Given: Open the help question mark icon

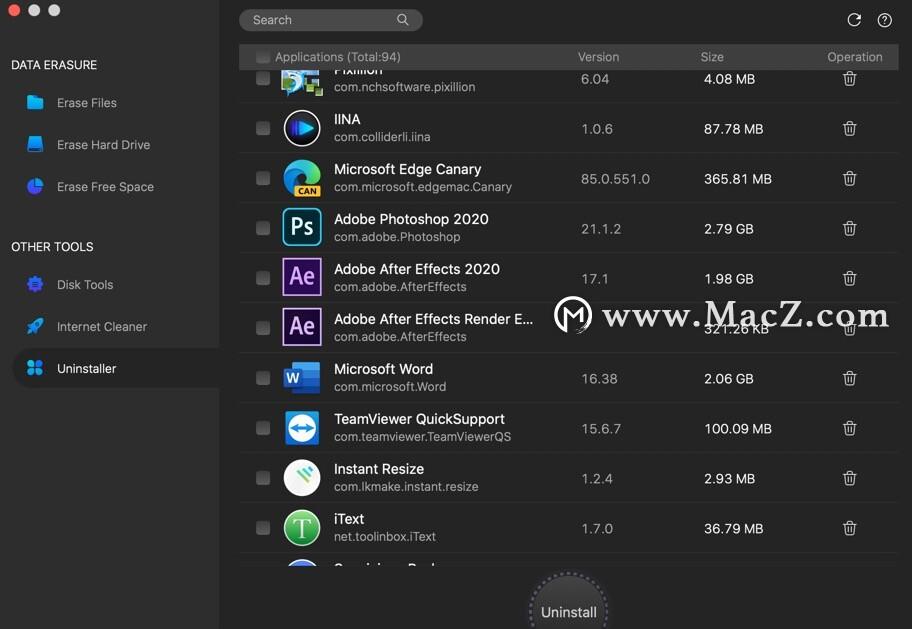Looking at the screenshot, I should [x=884, y=20].
